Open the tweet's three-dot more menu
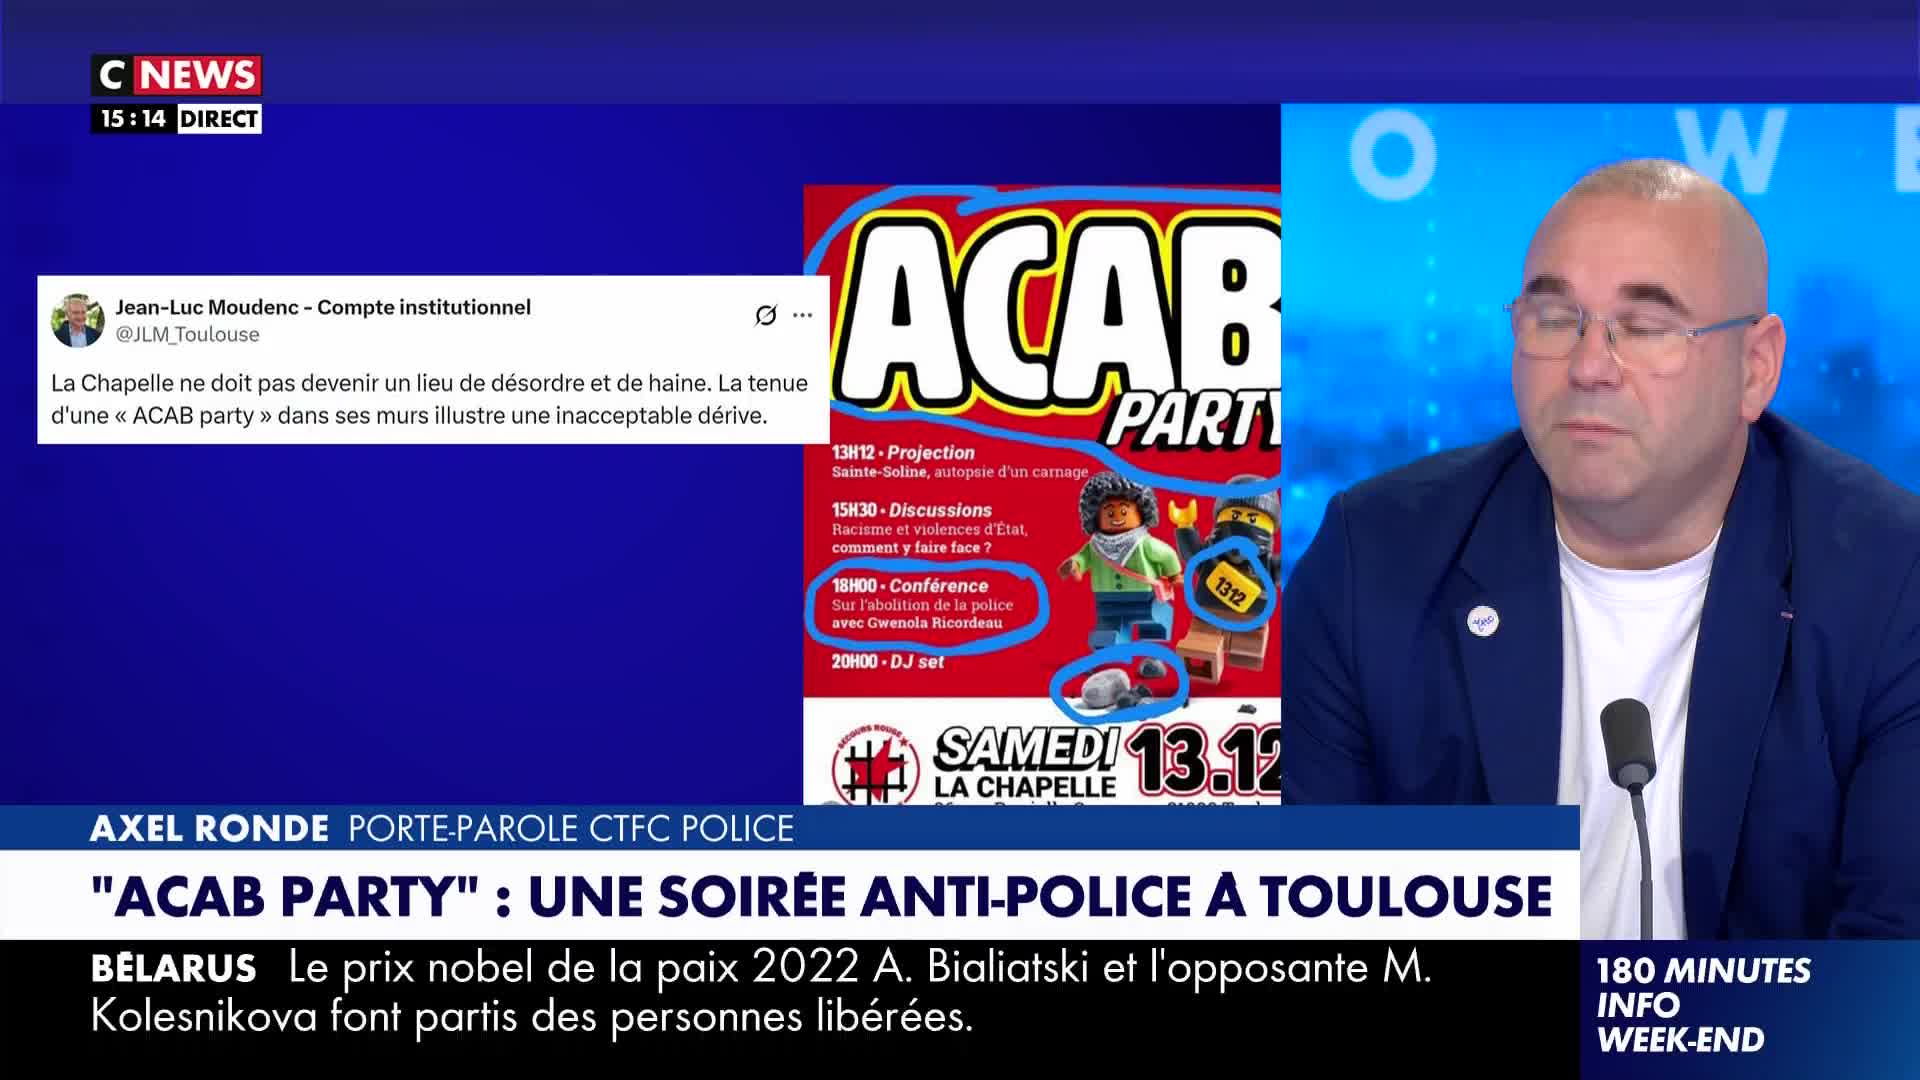 [802, 315]
